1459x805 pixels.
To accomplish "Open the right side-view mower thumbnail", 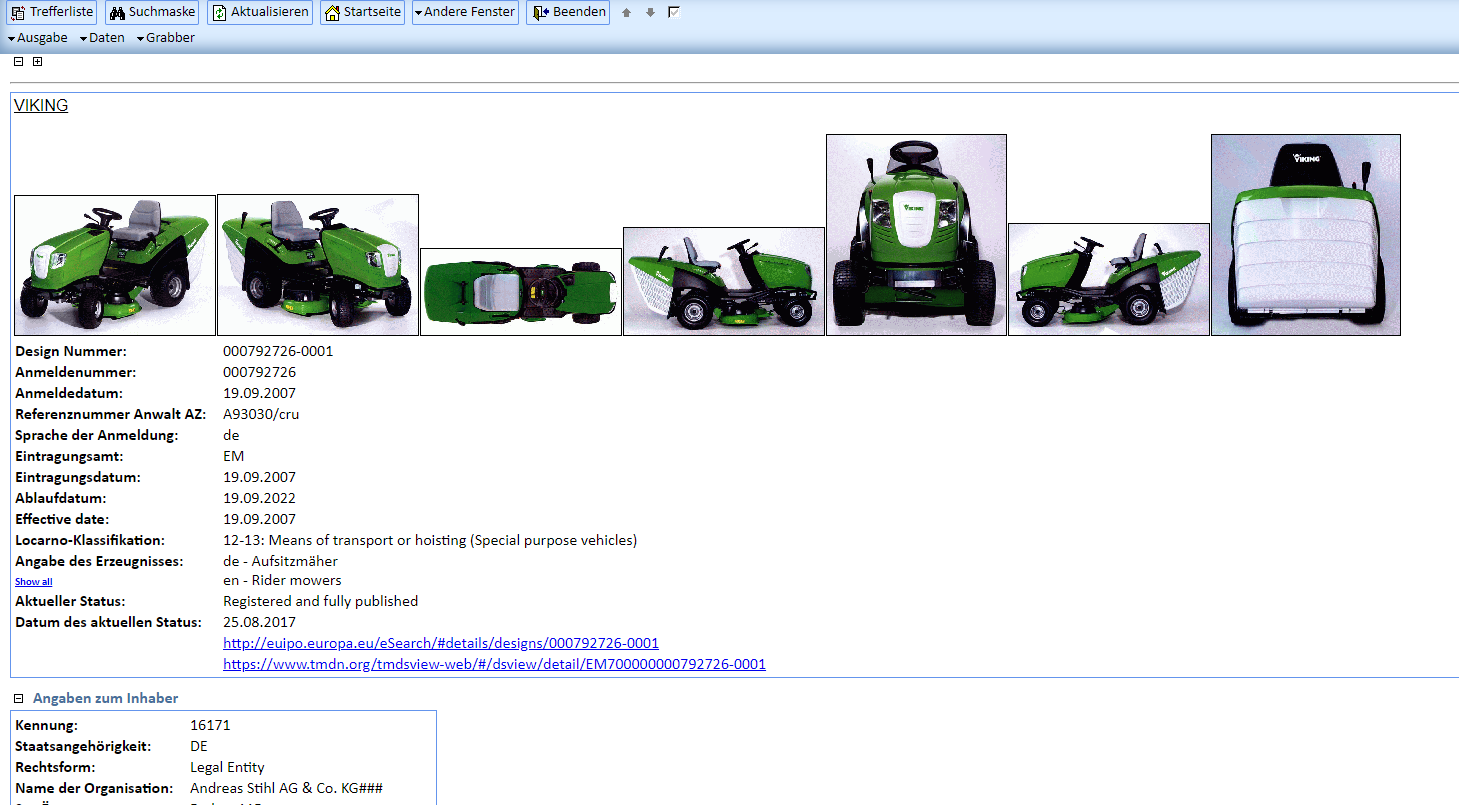I will pyautogui.click(x=724, y=281).
